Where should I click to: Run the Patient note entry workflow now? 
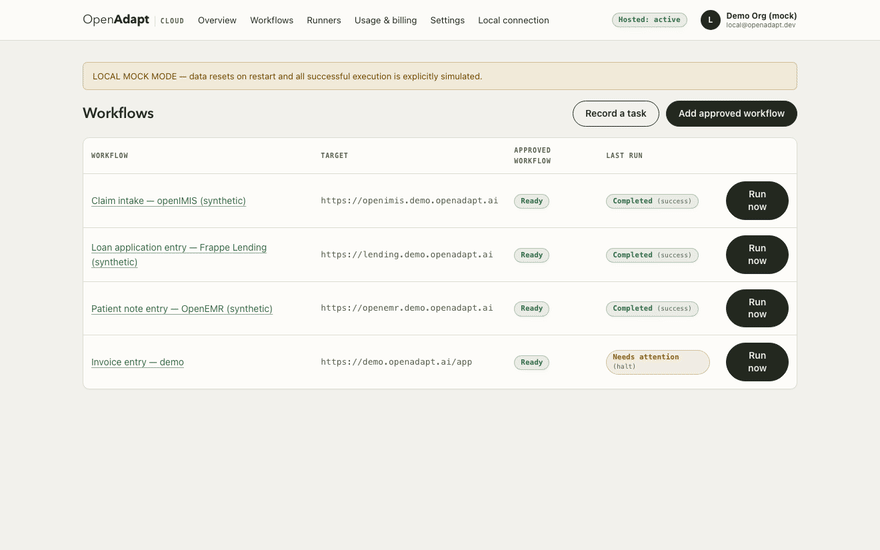pyautogui.click(x=757, y=308)
